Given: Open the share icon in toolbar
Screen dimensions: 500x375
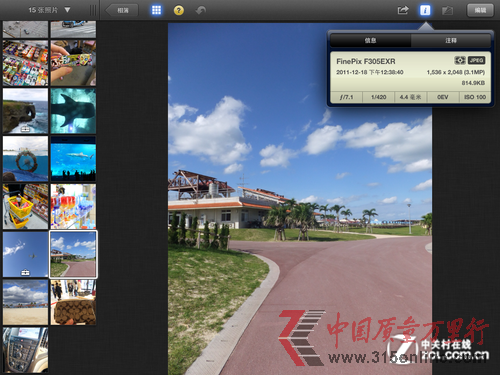Looking at the screenshot, I should coord(403,10).
